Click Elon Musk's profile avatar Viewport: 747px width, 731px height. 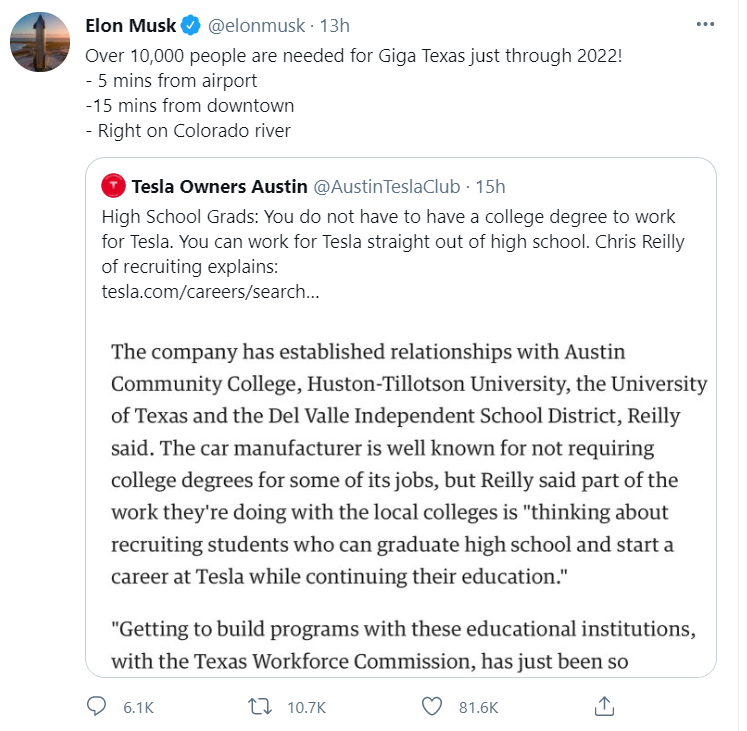pyautogui.click(x=39, y=43)
